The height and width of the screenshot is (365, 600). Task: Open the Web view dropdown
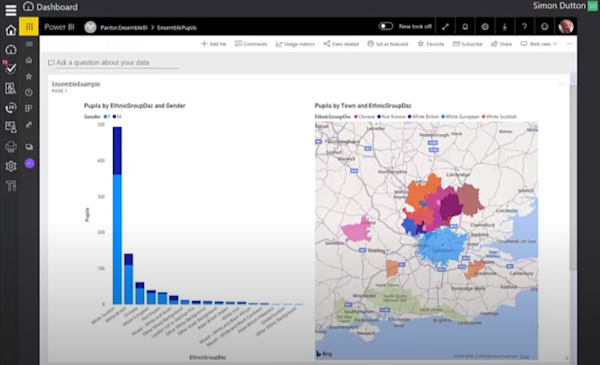click(x=538, y=44)
